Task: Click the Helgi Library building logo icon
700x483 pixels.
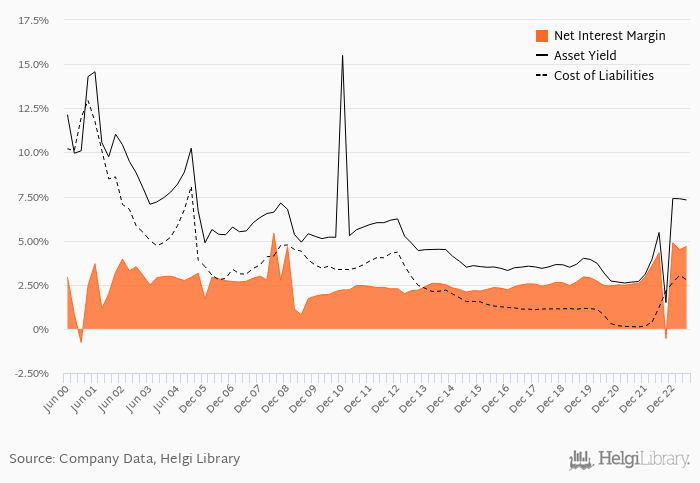Action: [x=580, y=459]
